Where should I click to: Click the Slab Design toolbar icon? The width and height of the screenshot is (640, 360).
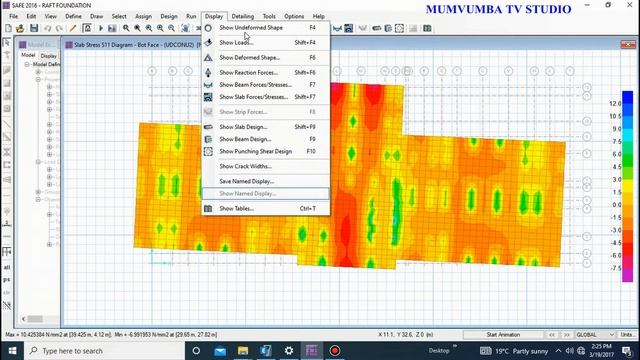click(x=377, y=28)
